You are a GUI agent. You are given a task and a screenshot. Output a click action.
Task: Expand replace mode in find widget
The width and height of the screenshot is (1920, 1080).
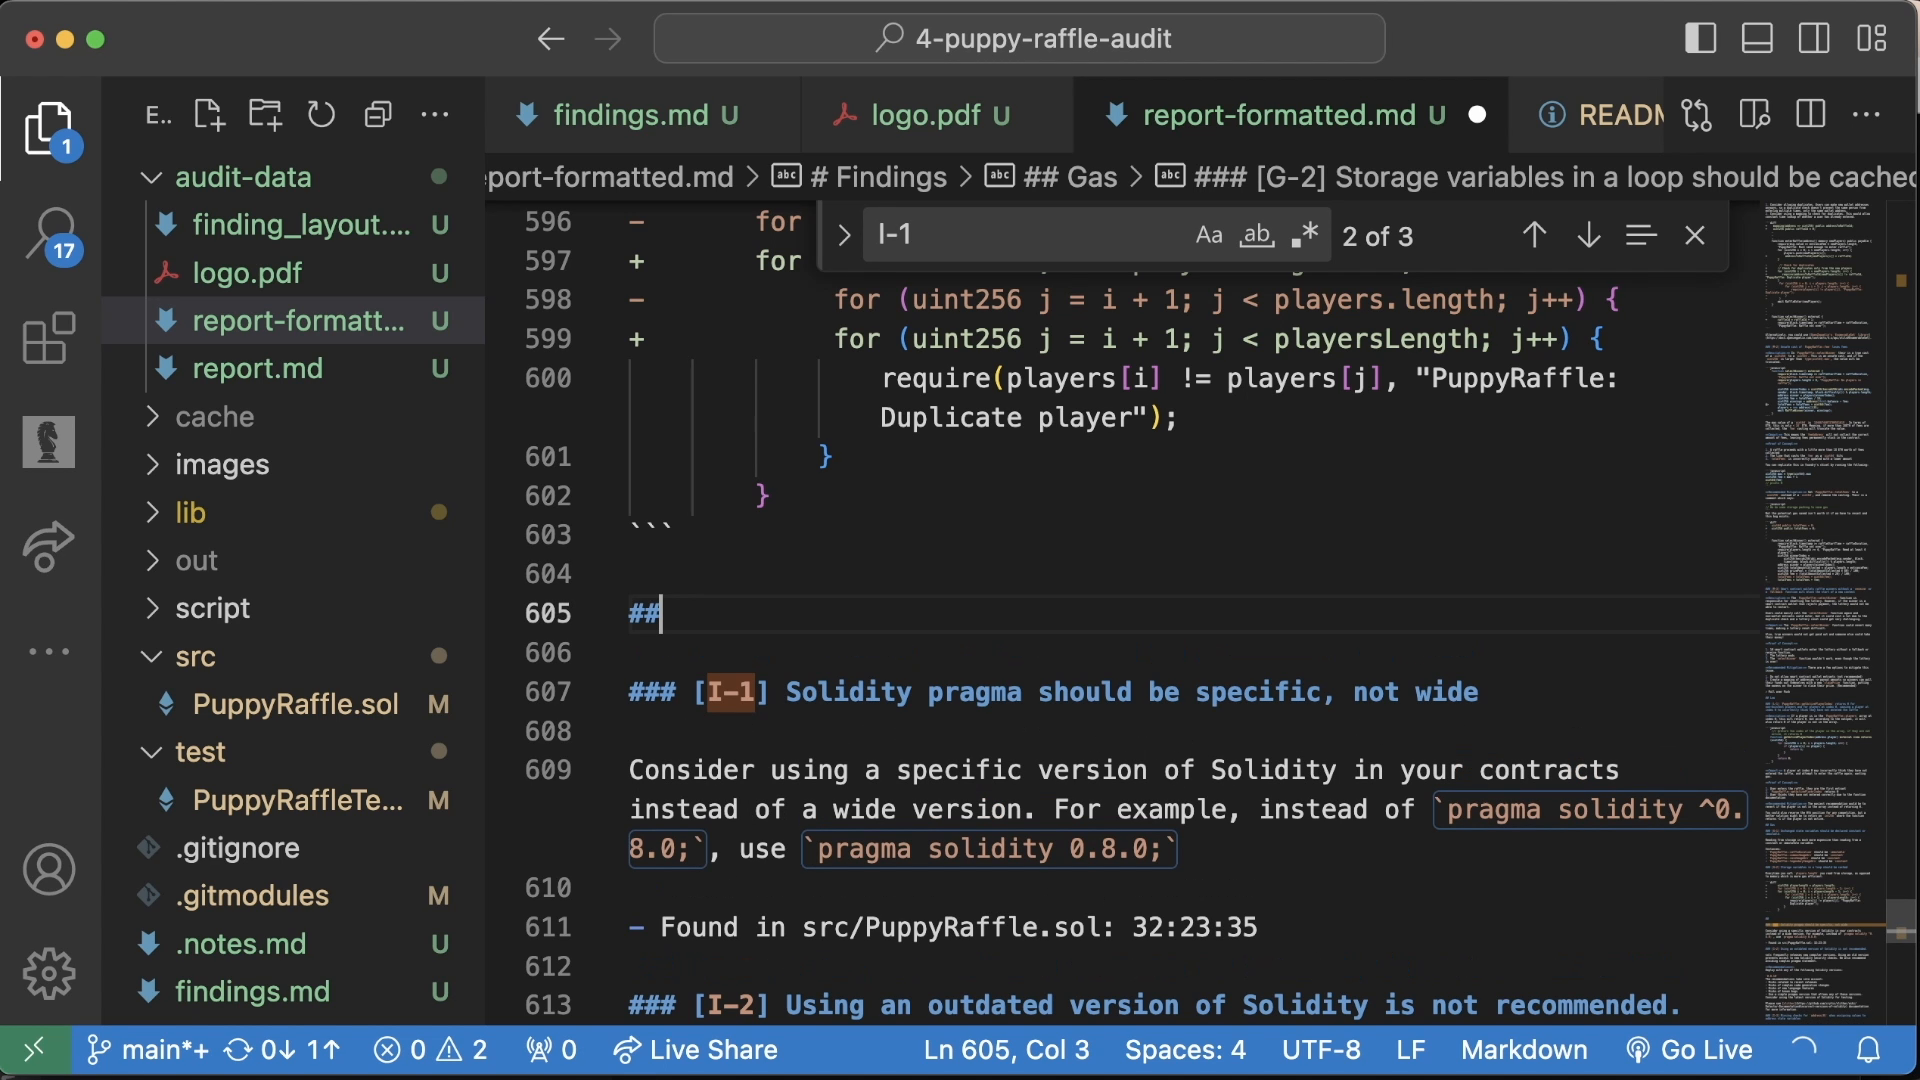point(843,236)
